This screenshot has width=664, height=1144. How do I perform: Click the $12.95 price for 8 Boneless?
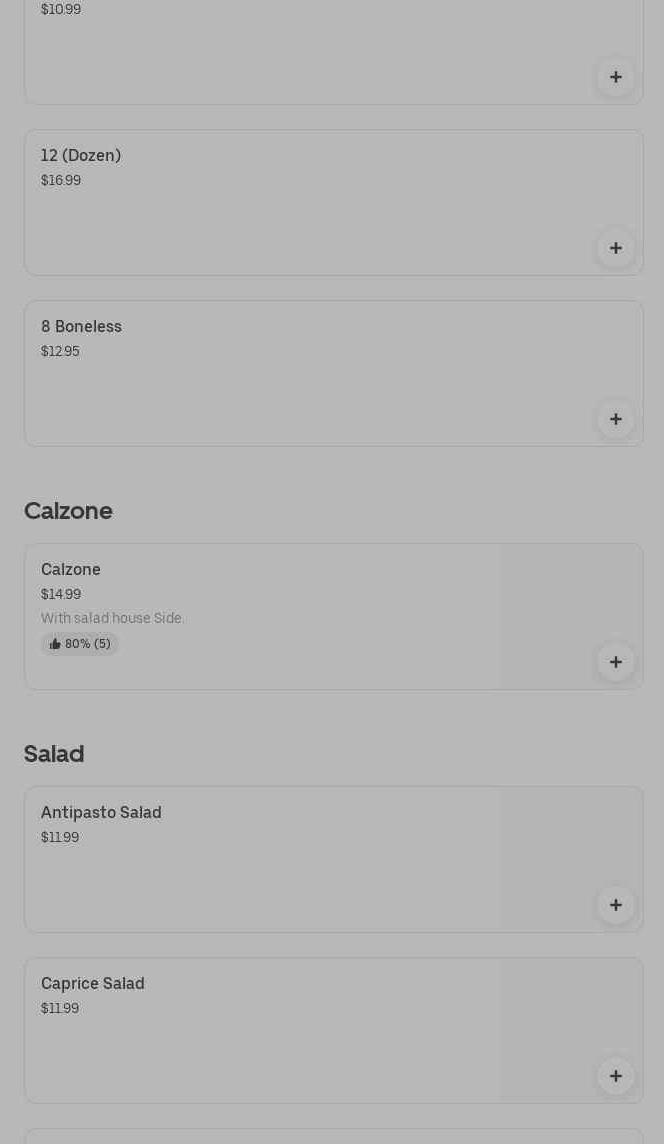pyautogui.click(x=60, y=352)
